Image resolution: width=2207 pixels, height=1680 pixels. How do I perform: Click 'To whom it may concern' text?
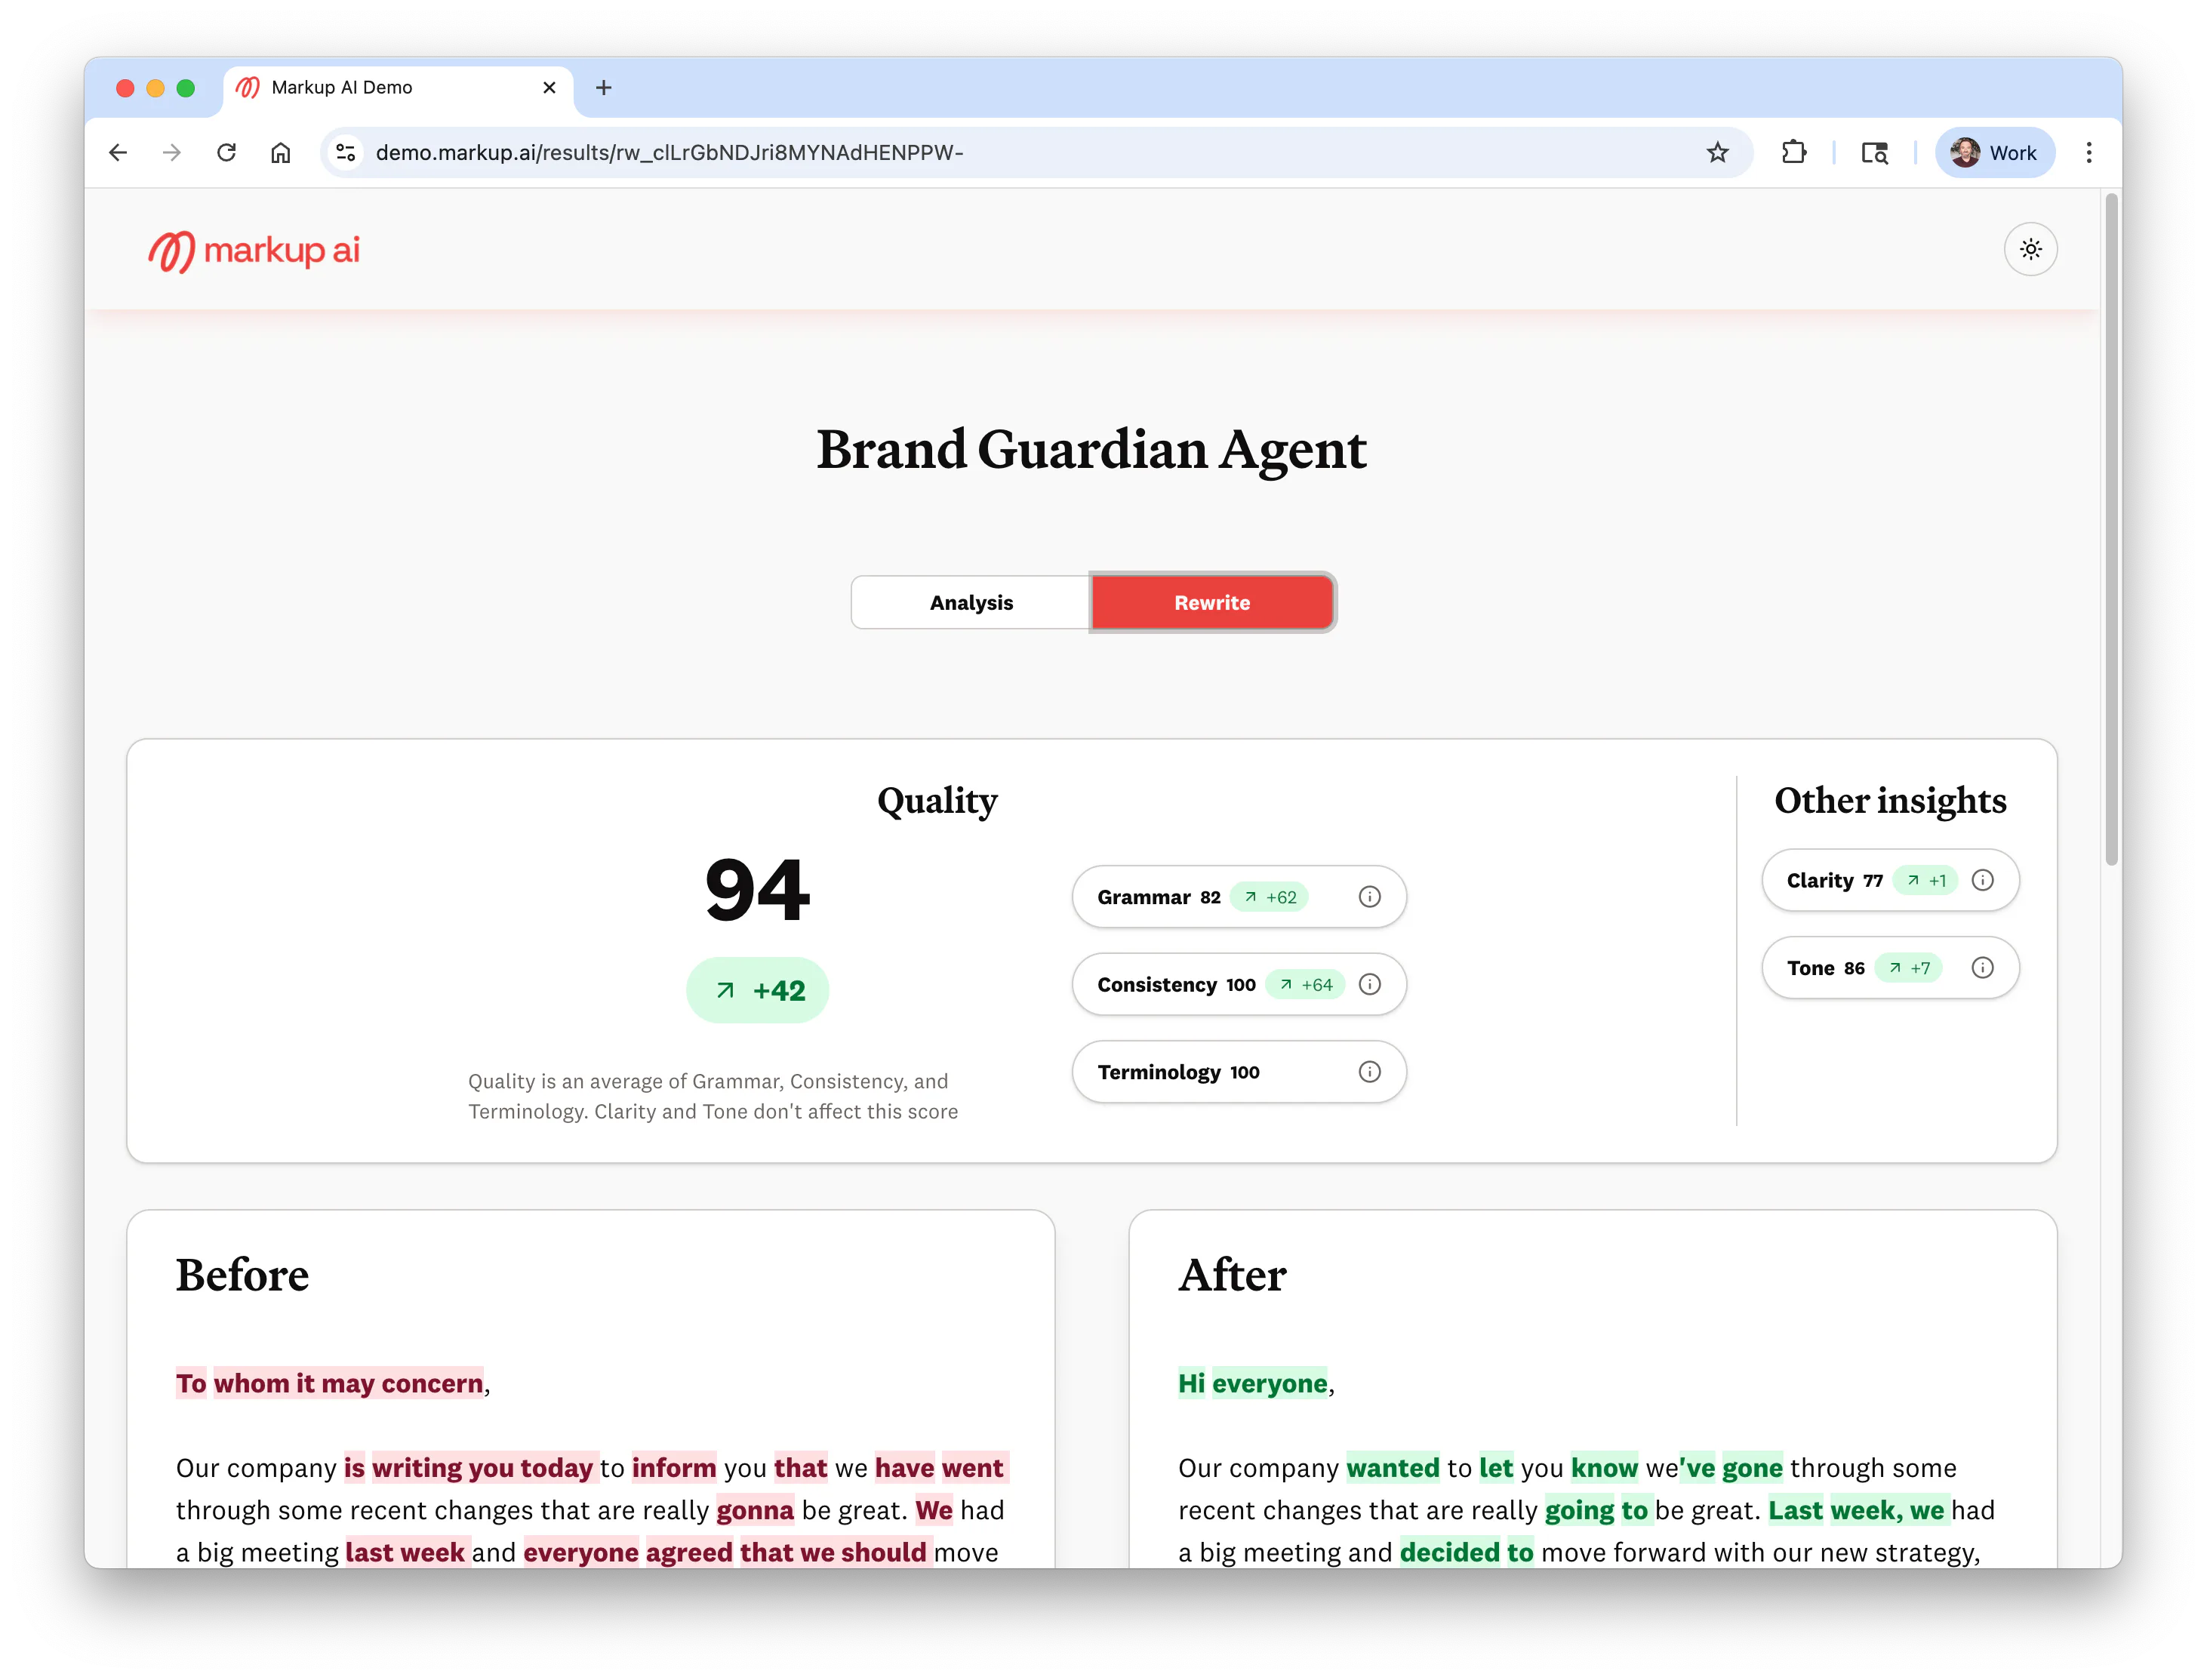(330, 1383)
